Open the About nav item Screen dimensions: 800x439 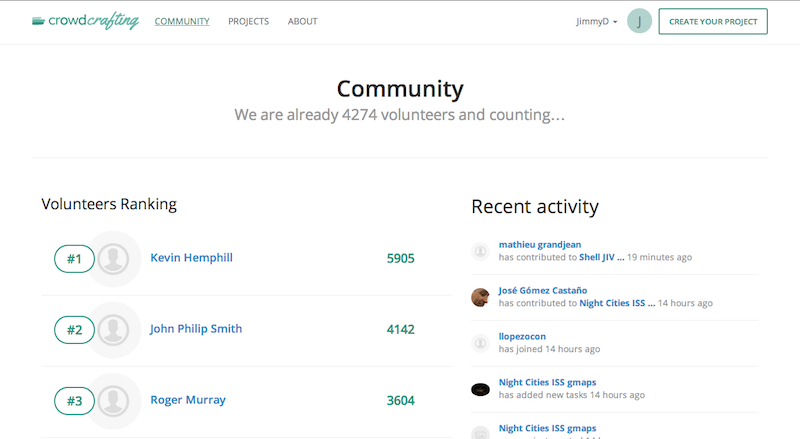303,21
